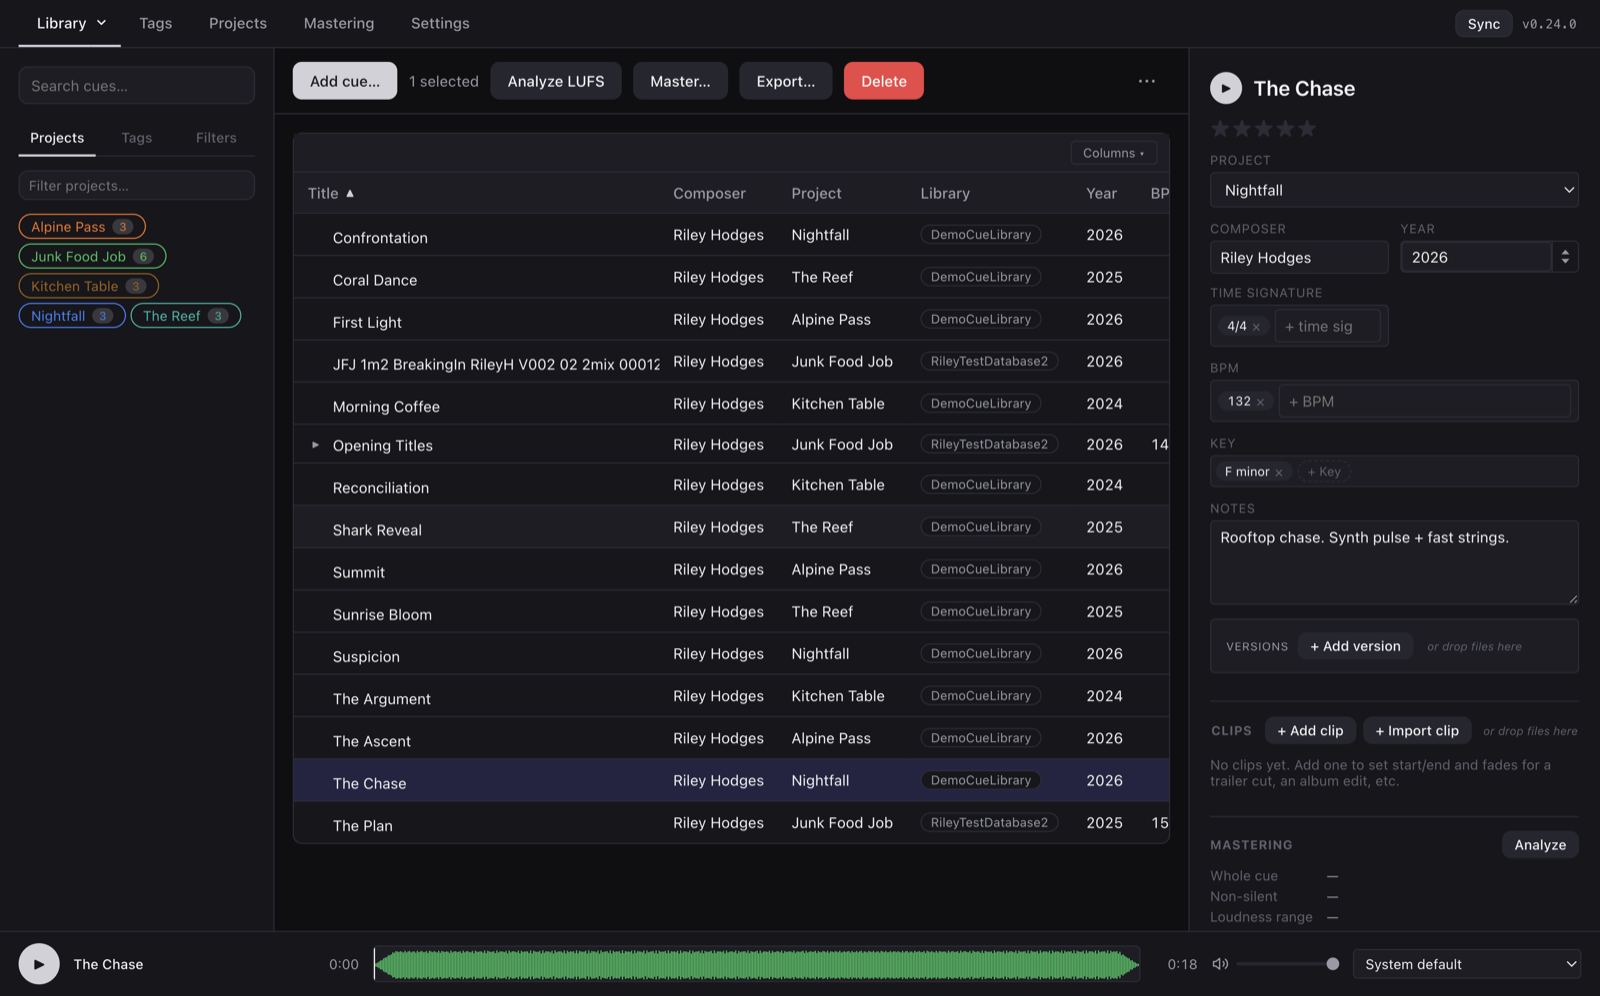Toggle the Nightfall project filter chip

(72, 316)
